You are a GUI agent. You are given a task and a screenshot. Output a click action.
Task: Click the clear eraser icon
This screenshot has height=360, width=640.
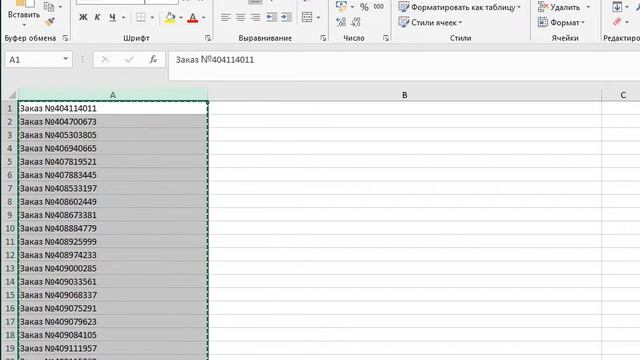tap(617, 22)
